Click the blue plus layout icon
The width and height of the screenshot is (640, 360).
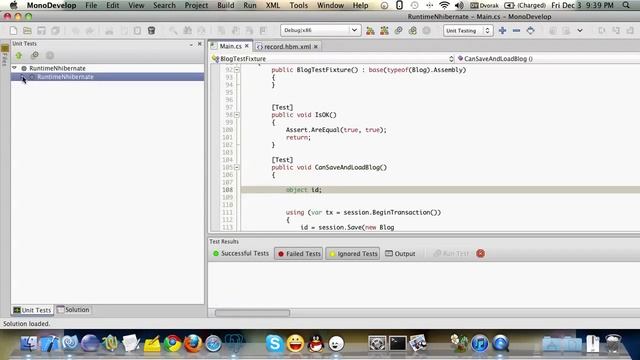(502, 31)
